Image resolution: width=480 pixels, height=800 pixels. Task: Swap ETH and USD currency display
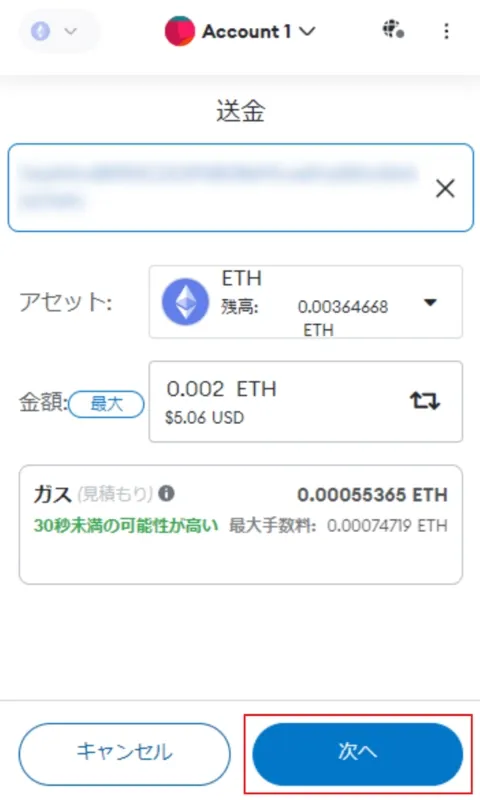click(x=425, y=401)
